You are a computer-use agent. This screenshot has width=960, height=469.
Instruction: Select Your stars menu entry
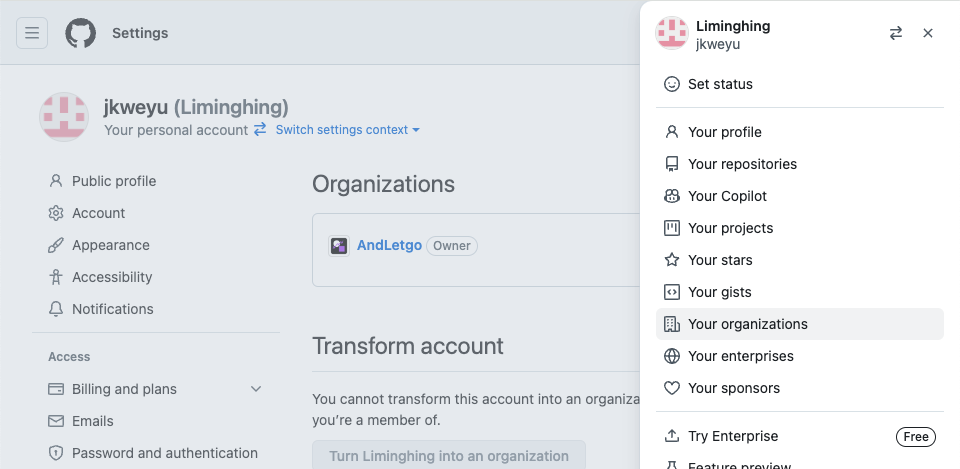pyautogui.click(x=800, y=260)
